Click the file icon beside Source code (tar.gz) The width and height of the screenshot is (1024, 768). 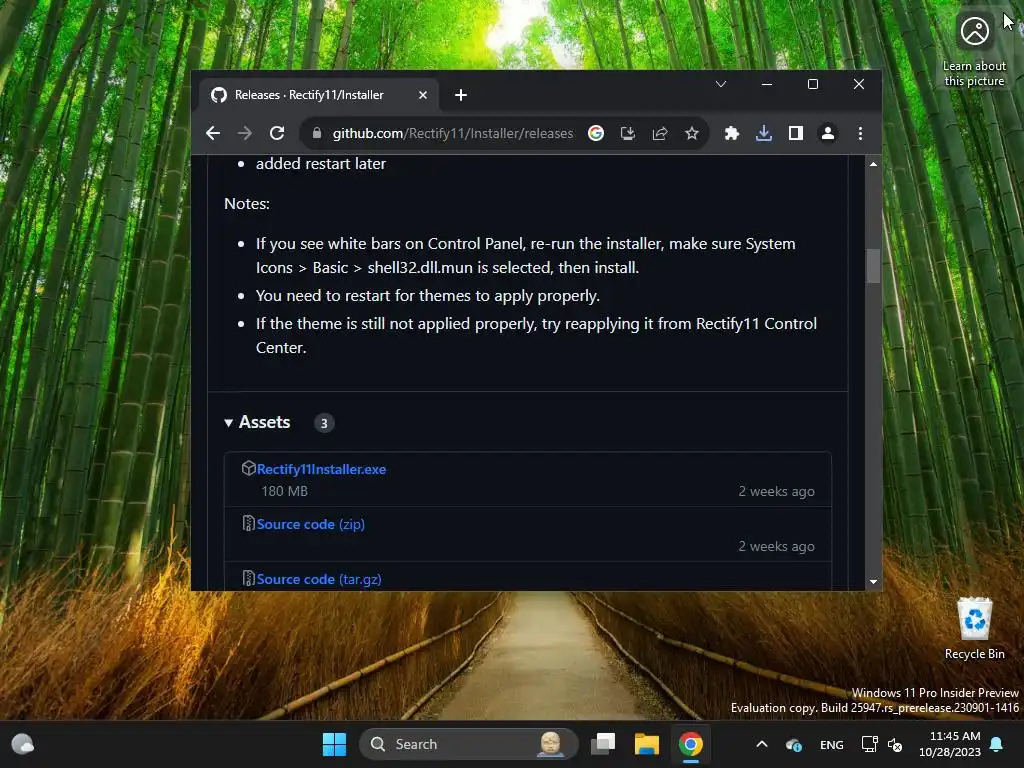pos(248,578)
